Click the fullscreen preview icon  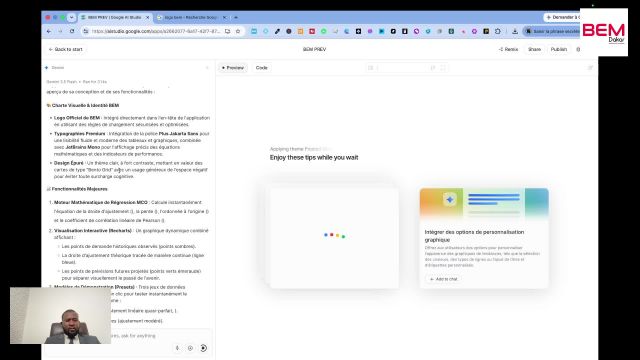(443, 68)
